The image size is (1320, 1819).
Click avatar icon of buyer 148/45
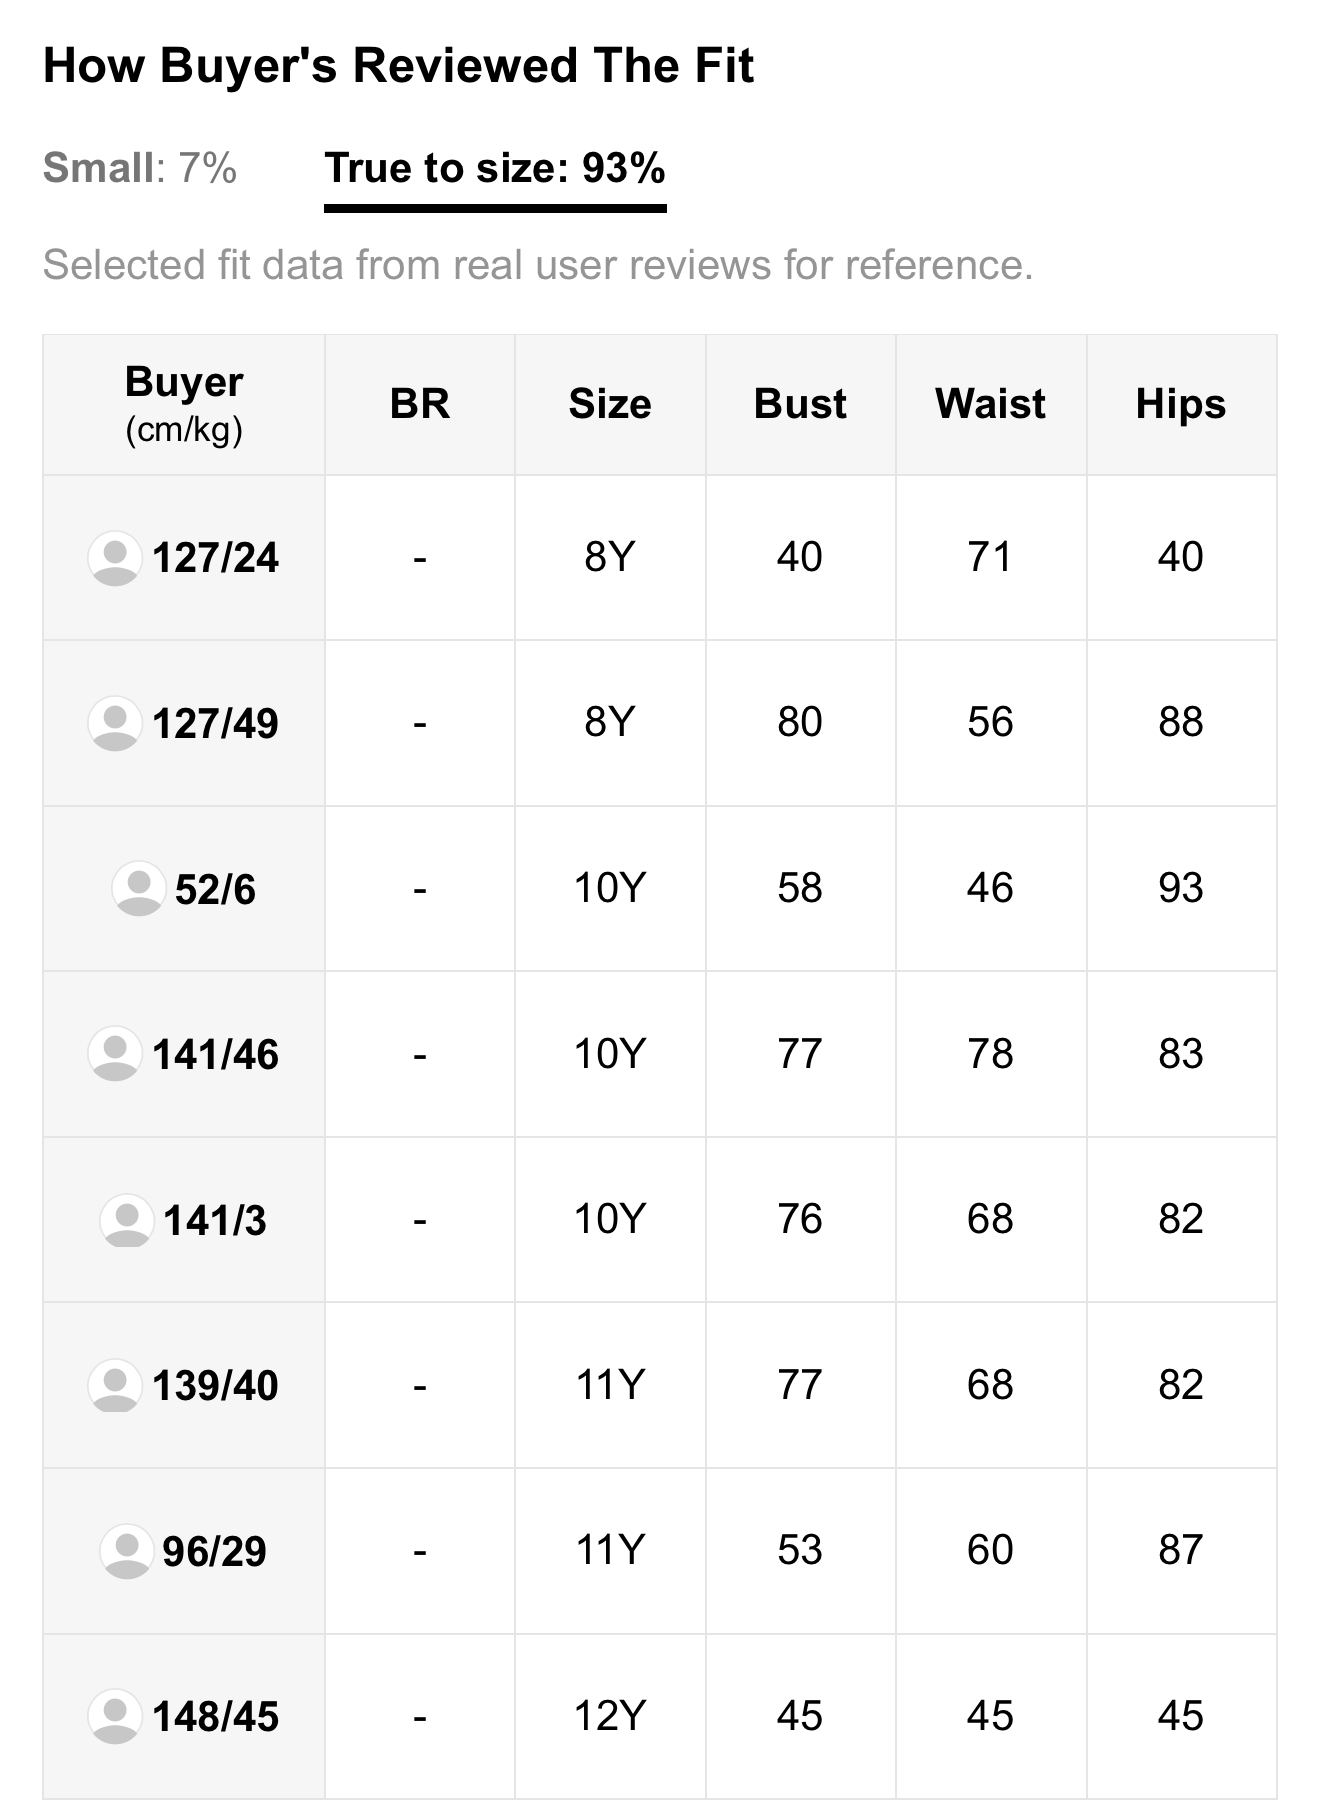coord(115,1716)
